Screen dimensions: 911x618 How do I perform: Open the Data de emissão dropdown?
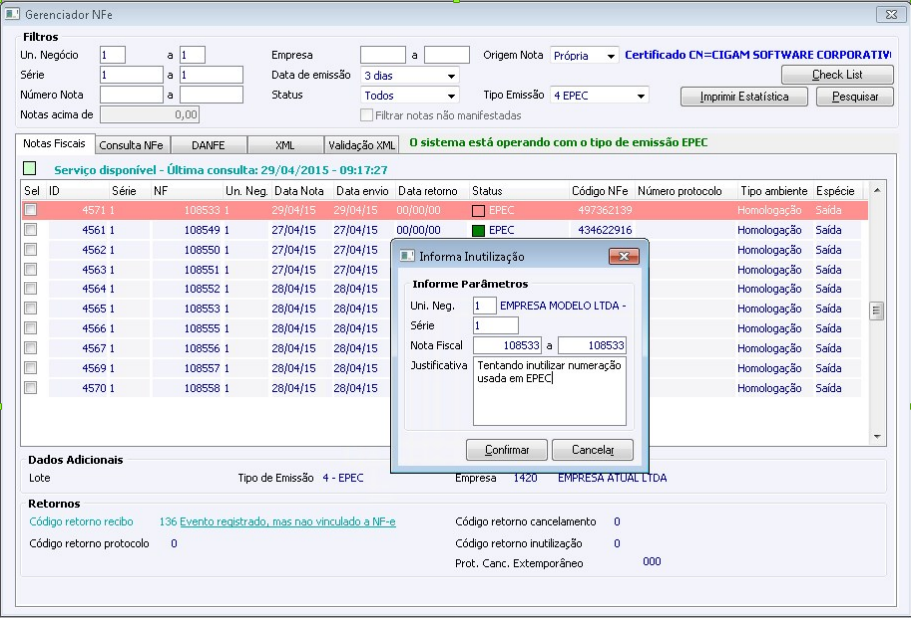tap(451, 76)
